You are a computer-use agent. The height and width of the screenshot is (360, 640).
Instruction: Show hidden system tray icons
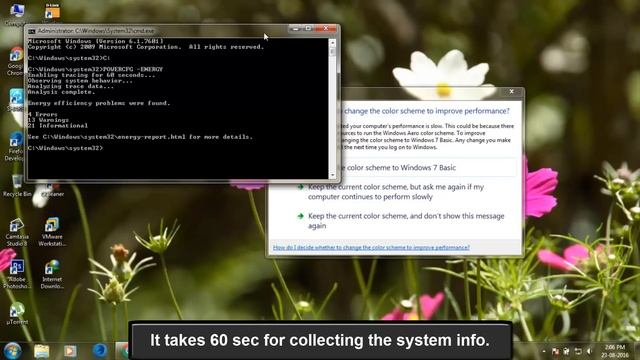click(x=544, y=351)
